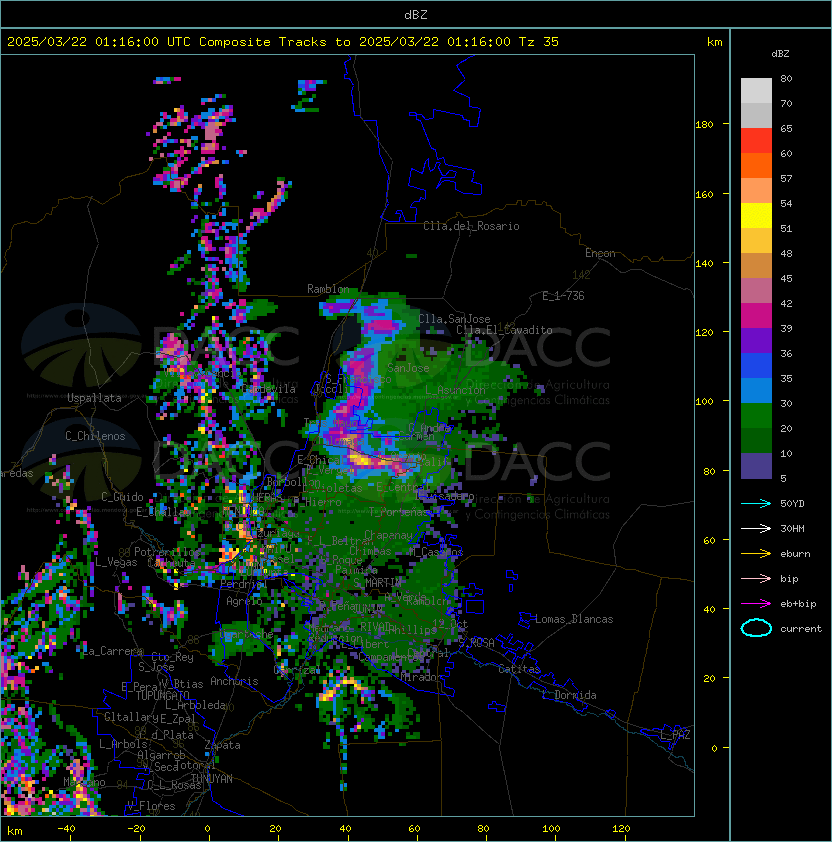
Task: Click the 0 tick on horizontal km axis
Action: 208,829
